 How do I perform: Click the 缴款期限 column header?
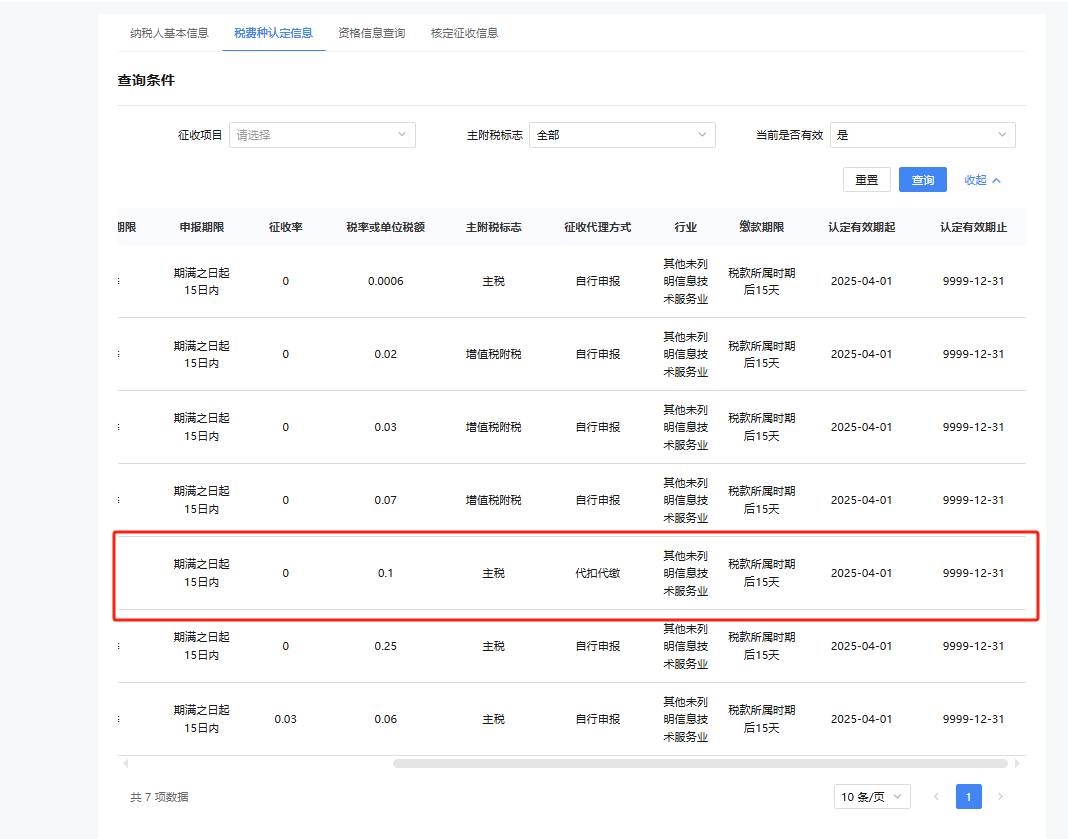pyautogui.click(x=761, y=227)
